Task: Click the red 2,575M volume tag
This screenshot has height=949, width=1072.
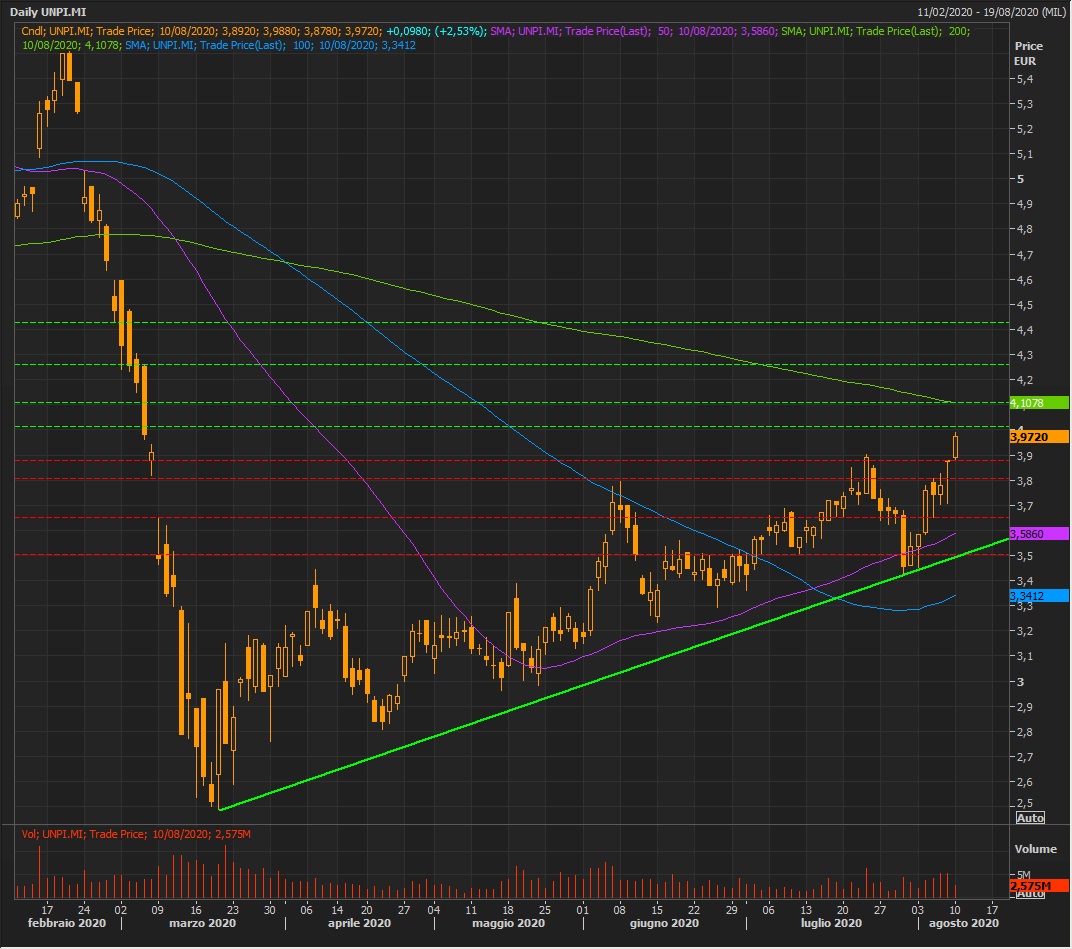Action: coord(1031,886)
